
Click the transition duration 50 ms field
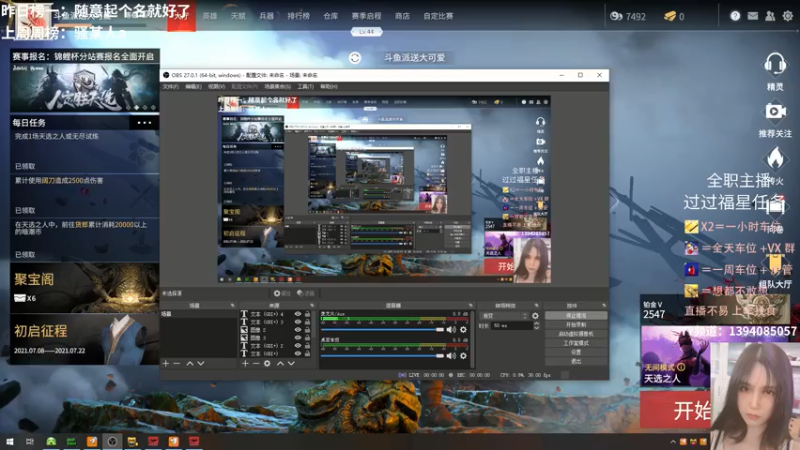coord(512,326)
